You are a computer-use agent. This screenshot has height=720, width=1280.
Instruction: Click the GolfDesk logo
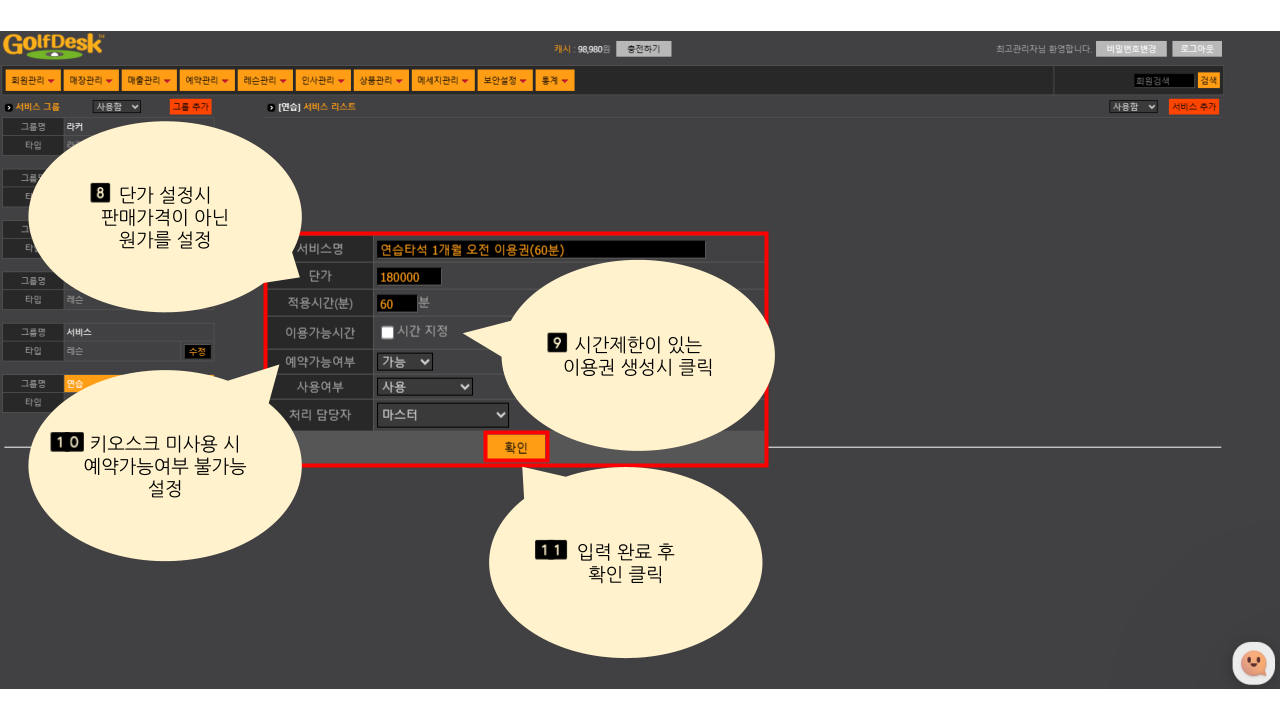tap(53, 46)
